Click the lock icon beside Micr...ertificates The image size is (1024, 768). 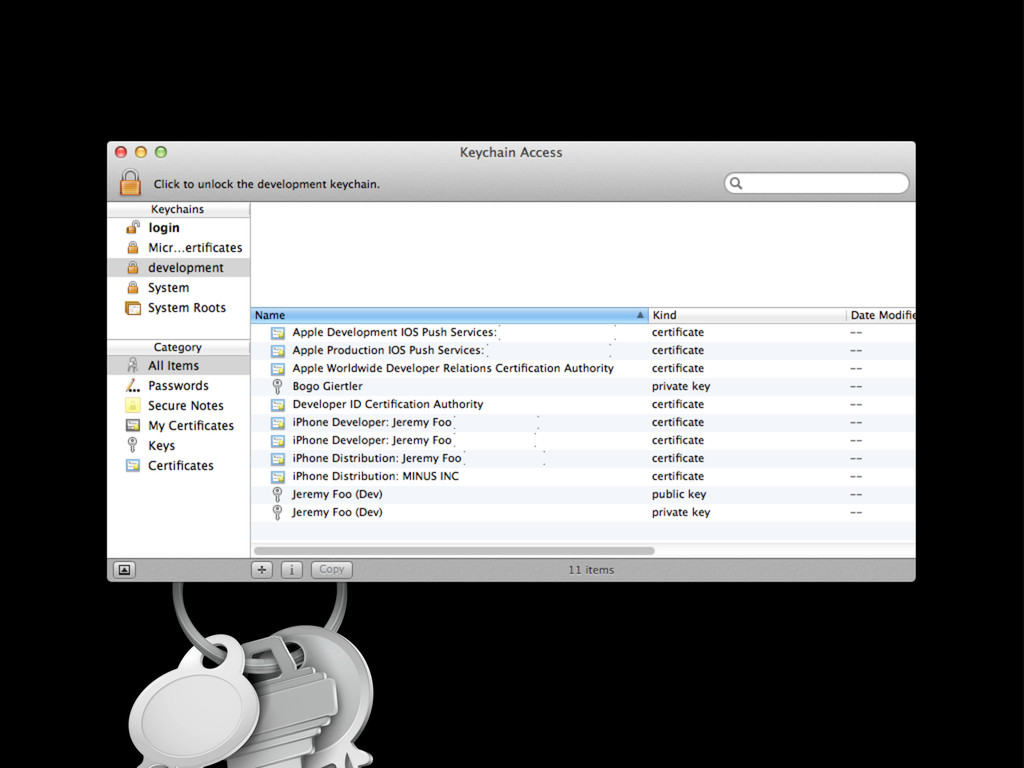click(x=133, y=248)
